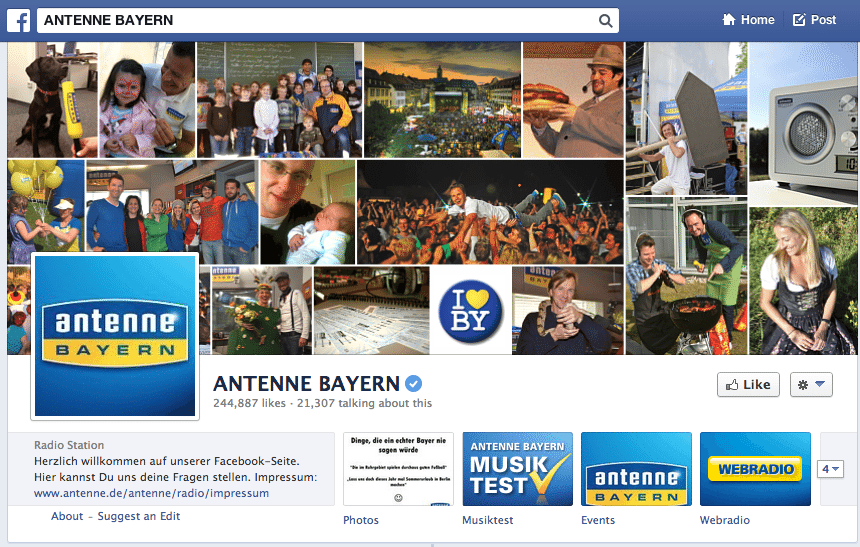Viewport: 860px width, 547px height.
Task: Click the night festival square cover photo
Action: coord(443,100)
